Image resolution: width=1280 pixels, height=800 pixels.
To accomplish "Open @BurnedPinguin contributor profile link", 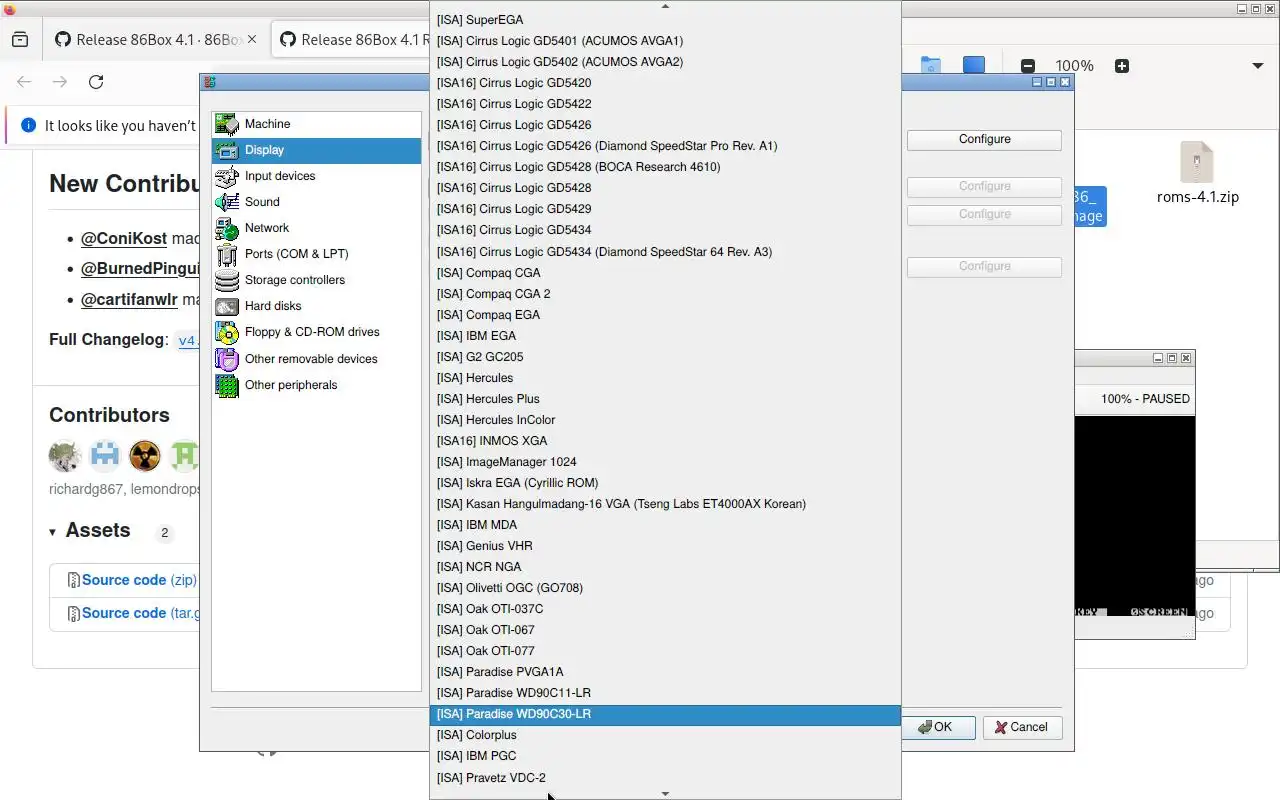I will 140,269.
